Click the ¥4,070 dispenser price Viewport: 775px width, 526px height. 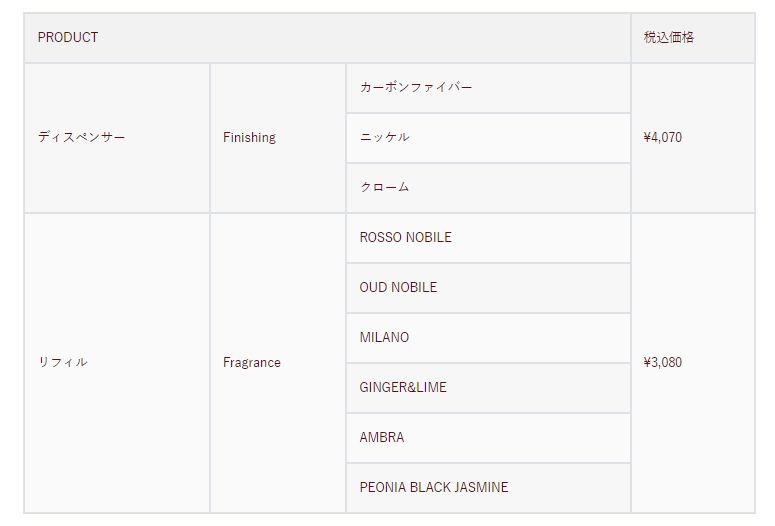663,138
